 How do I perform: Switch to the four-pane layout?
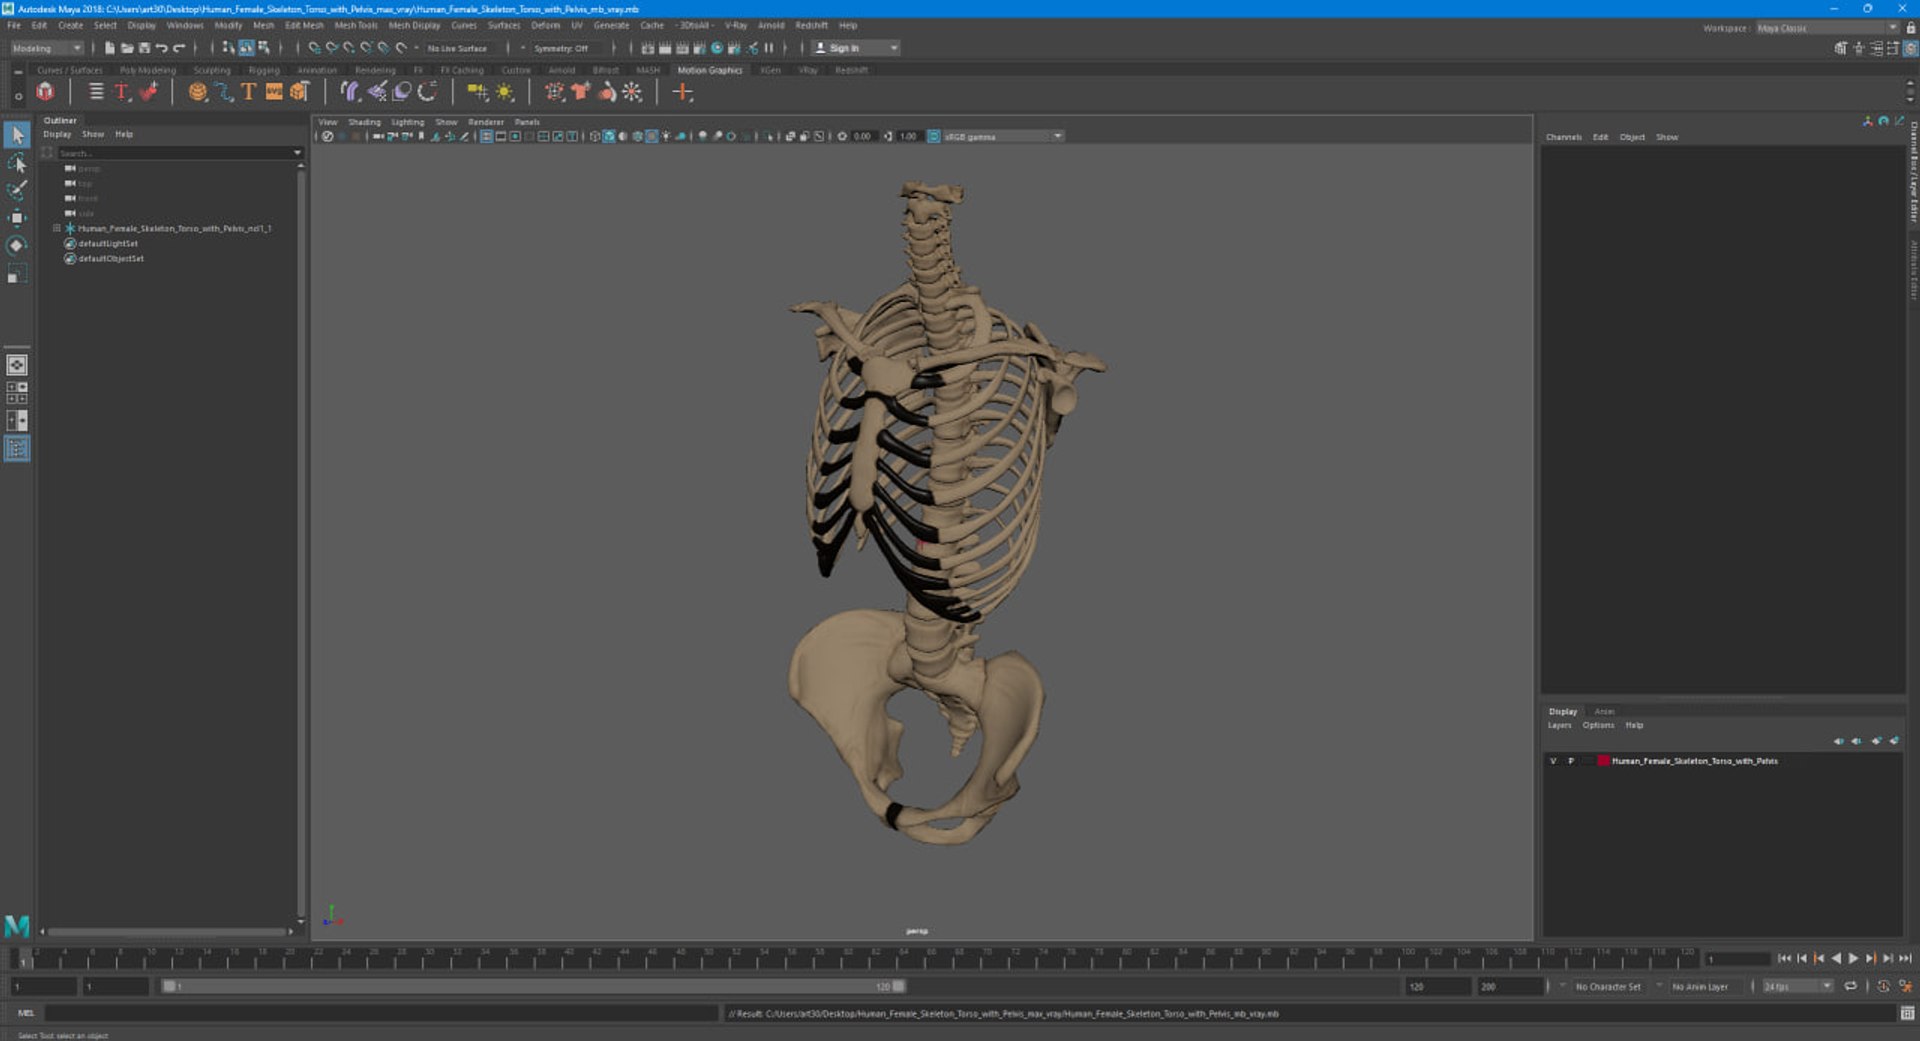(17, 393)
